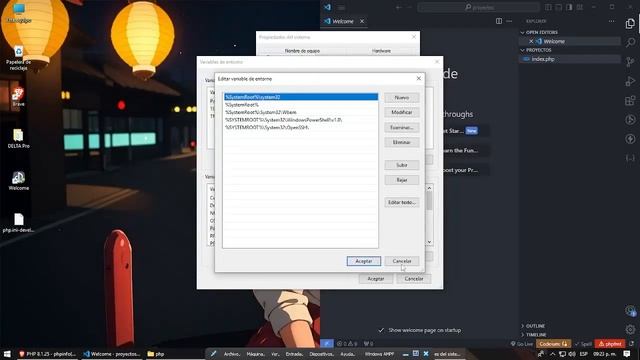The width and height of the screenshot is (640, 360).
Task: Click scrollbar down arrow in Variables de entorno
Action: [x=429, y=242]
